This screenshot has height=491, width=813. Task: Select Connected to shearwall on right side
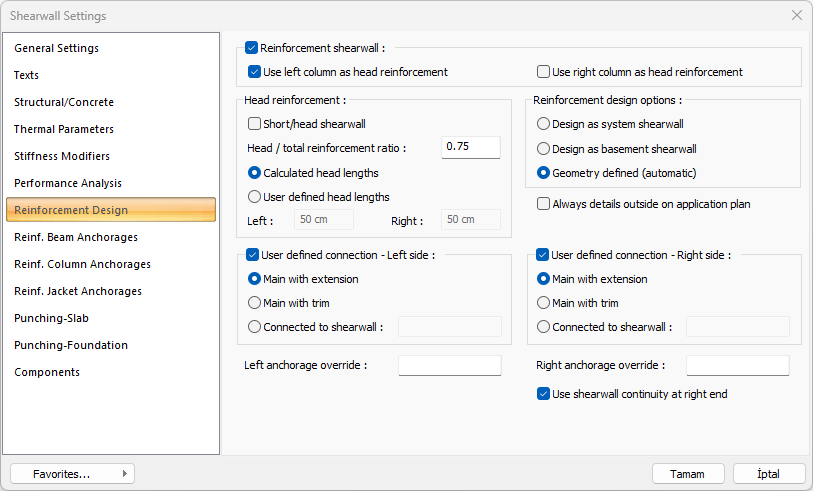[x=544, y=327]
